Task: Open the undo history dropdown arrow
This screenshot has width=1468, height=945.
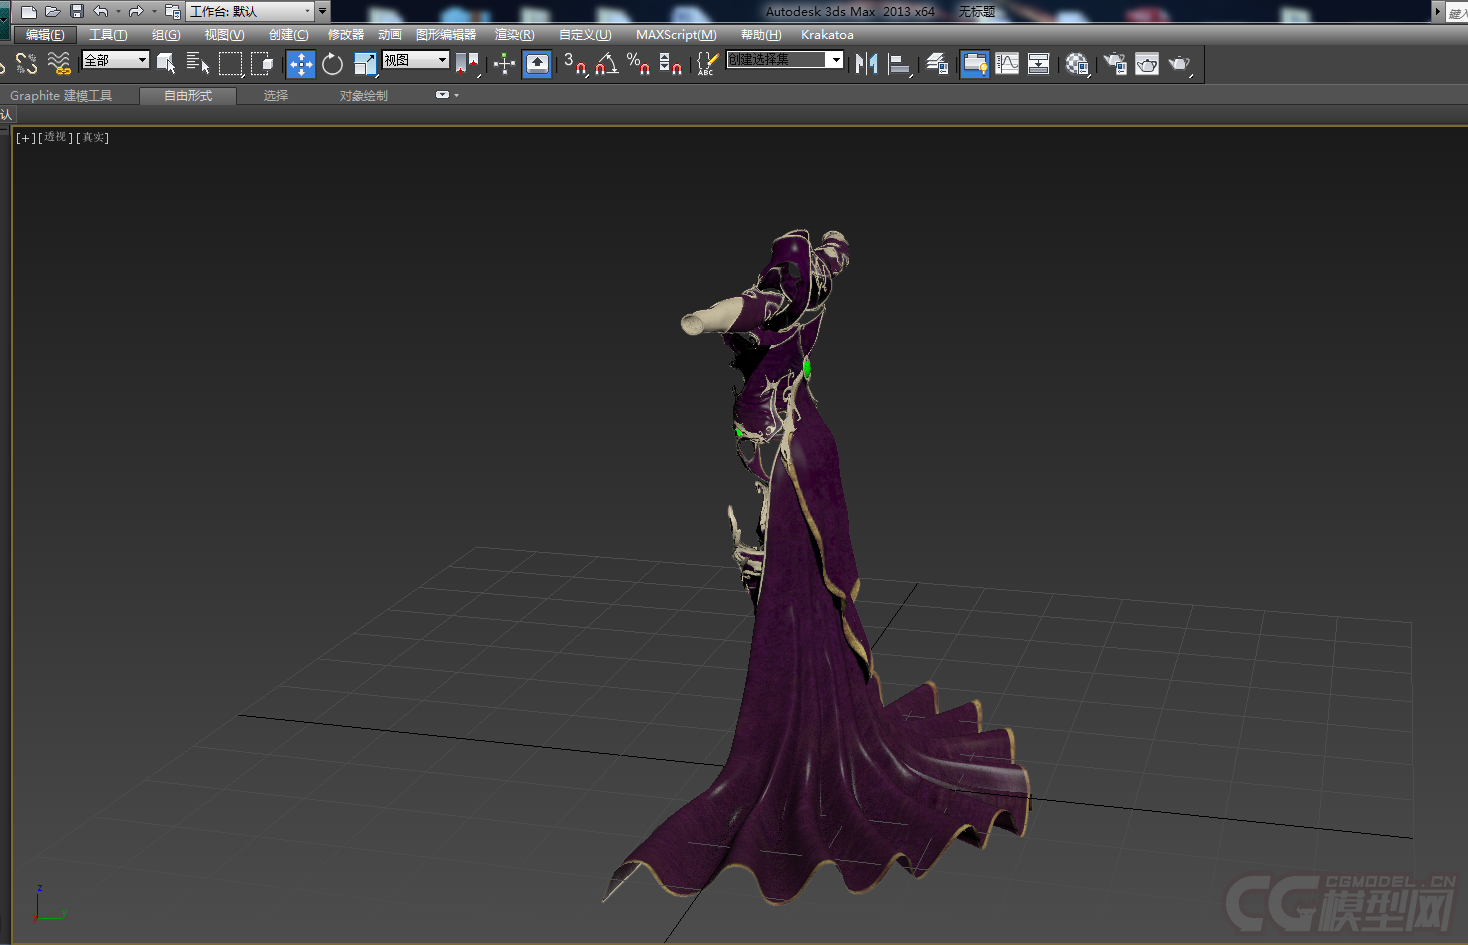Action: [x=118, y=11]
